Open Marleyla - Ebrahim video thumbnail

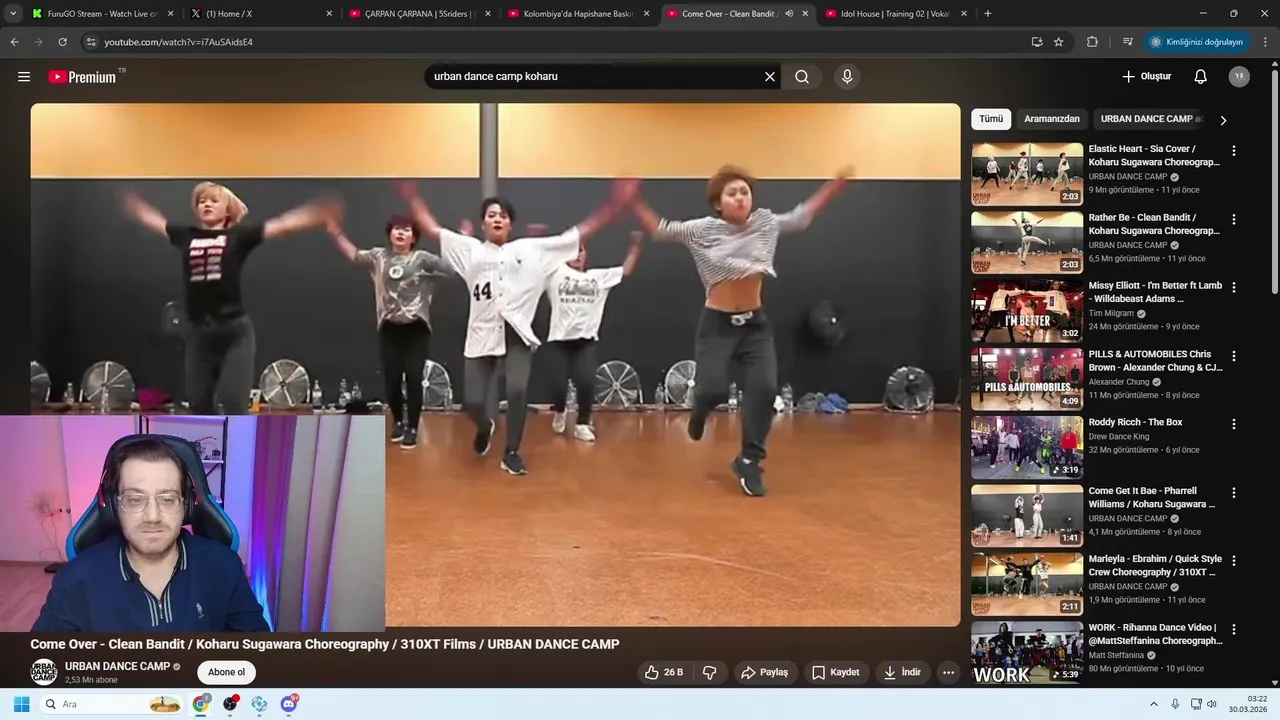(1027, 584)
